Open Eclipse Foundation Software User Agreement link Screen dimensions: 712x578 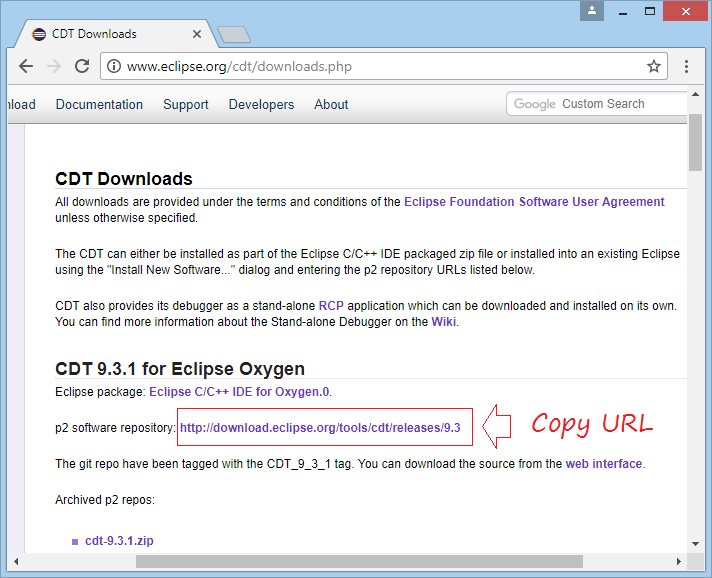click(x=534, y=202)
